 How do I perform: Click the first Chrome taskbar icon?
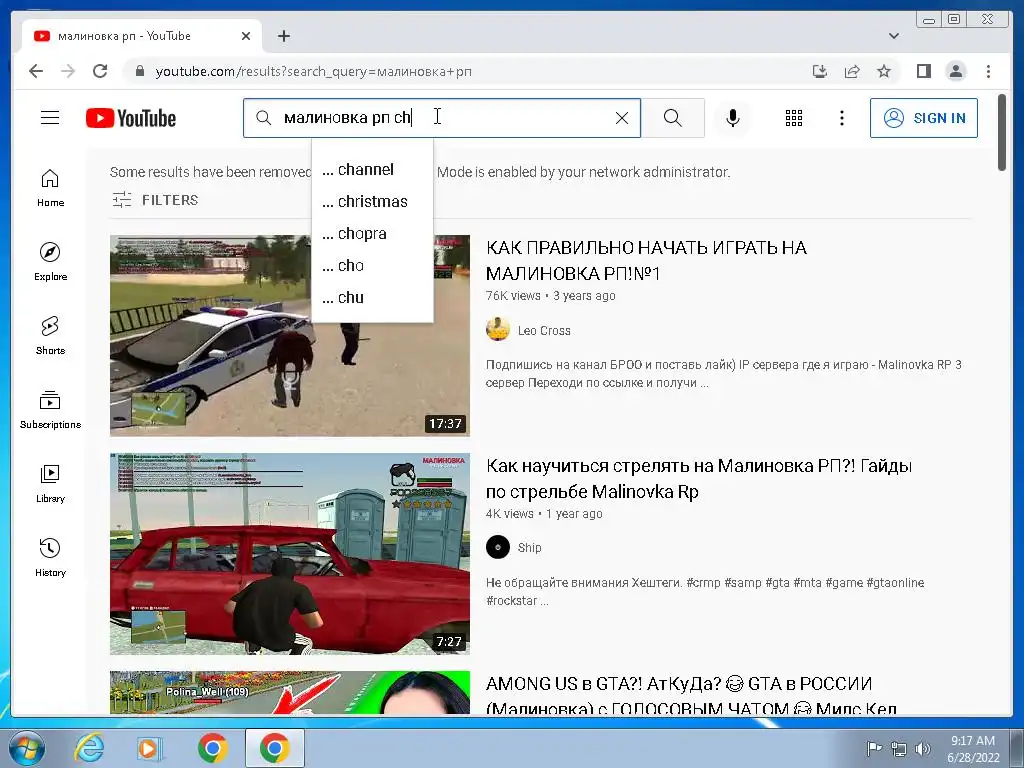click(x=213, y=748)
